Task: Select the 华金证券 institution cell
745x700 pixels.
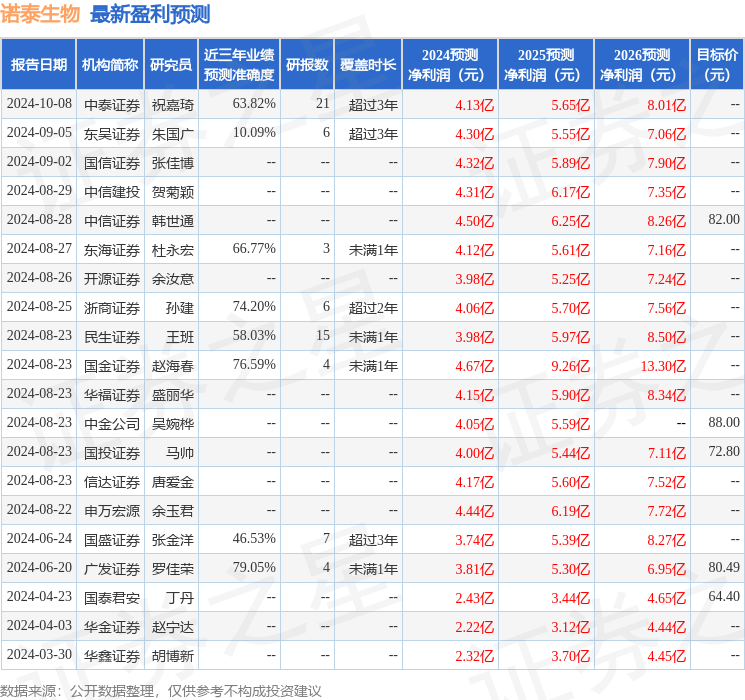Action: [x=112, y=627]
